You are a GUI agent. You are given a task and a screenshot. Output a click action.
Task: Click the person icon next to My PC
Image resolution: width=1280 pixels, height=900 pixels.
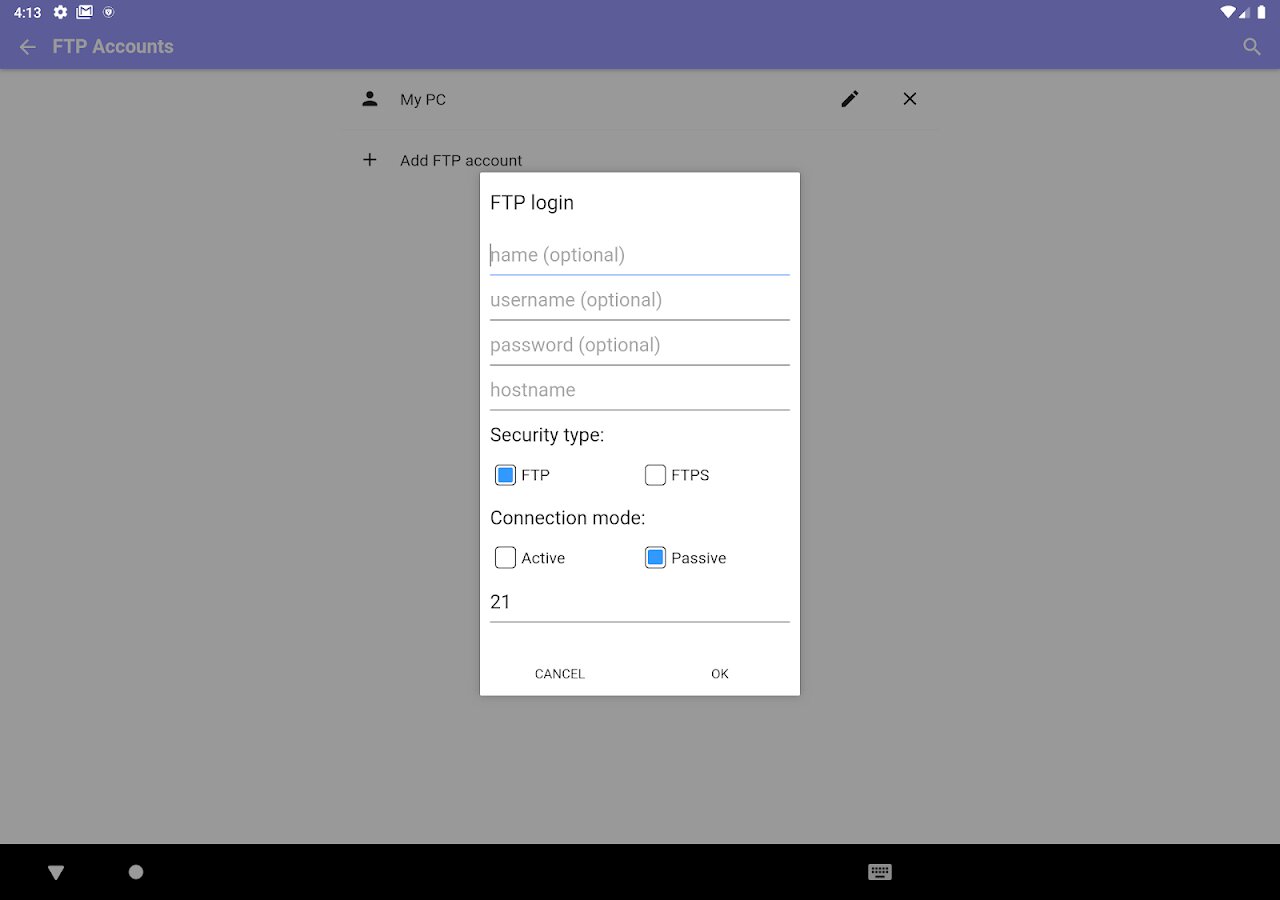tap(370, 99)
